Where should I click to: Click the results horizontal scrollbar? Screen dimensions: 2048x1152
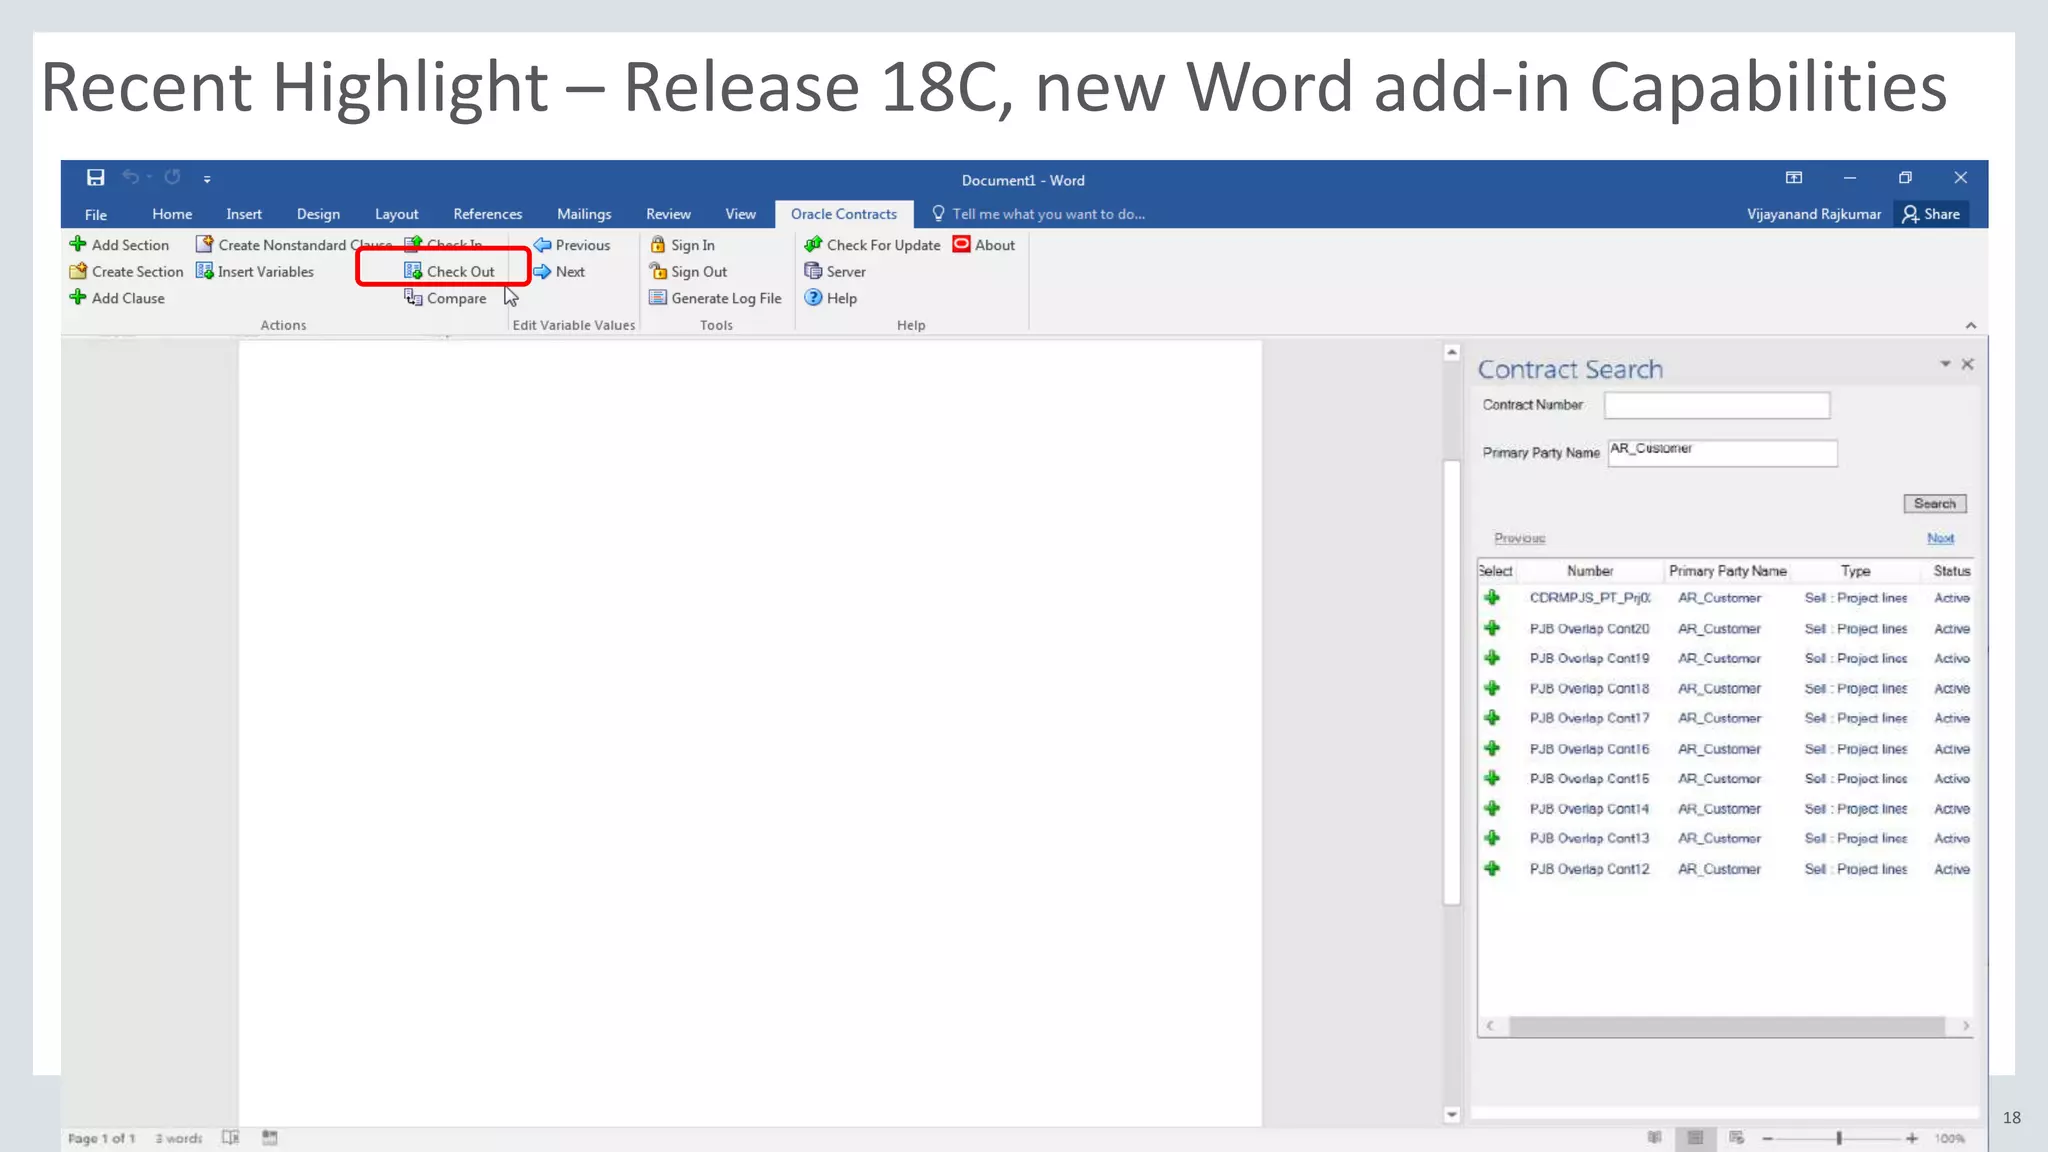(x=1727, y=1026)
